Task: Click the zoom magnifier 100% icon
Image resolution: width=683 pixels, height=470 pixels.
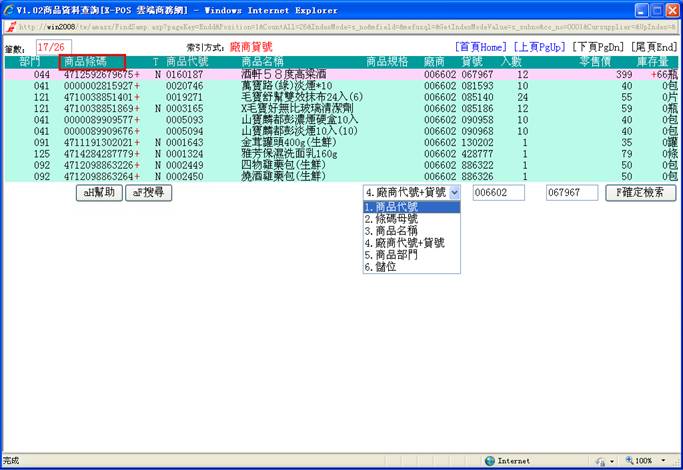Action: click(628, 461)
